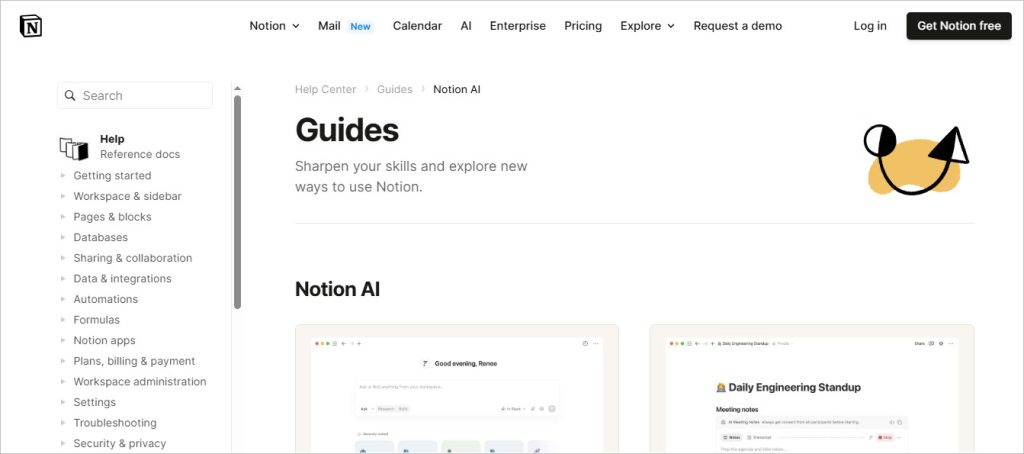Image resolution: width=1024 pixels, height=454 pixels.
Task: Click the Notion AI breadcrumb
Action: (456, 89)
